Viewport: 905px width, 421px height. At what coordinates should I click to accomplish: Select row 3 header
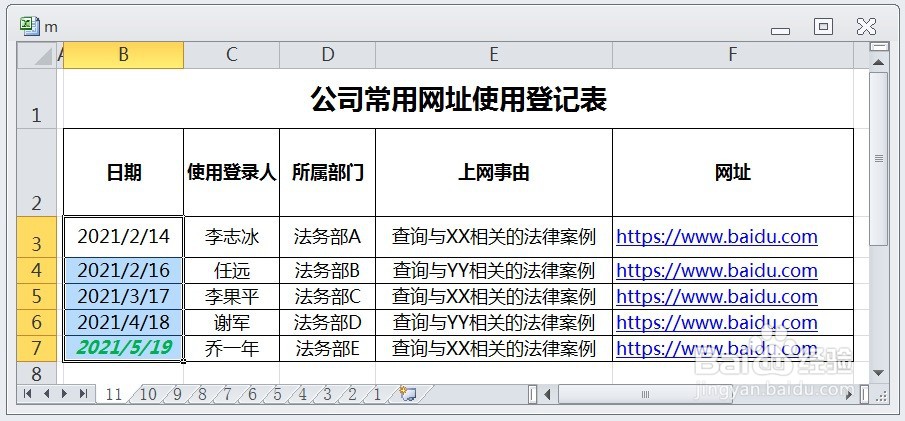pos(36,237)
